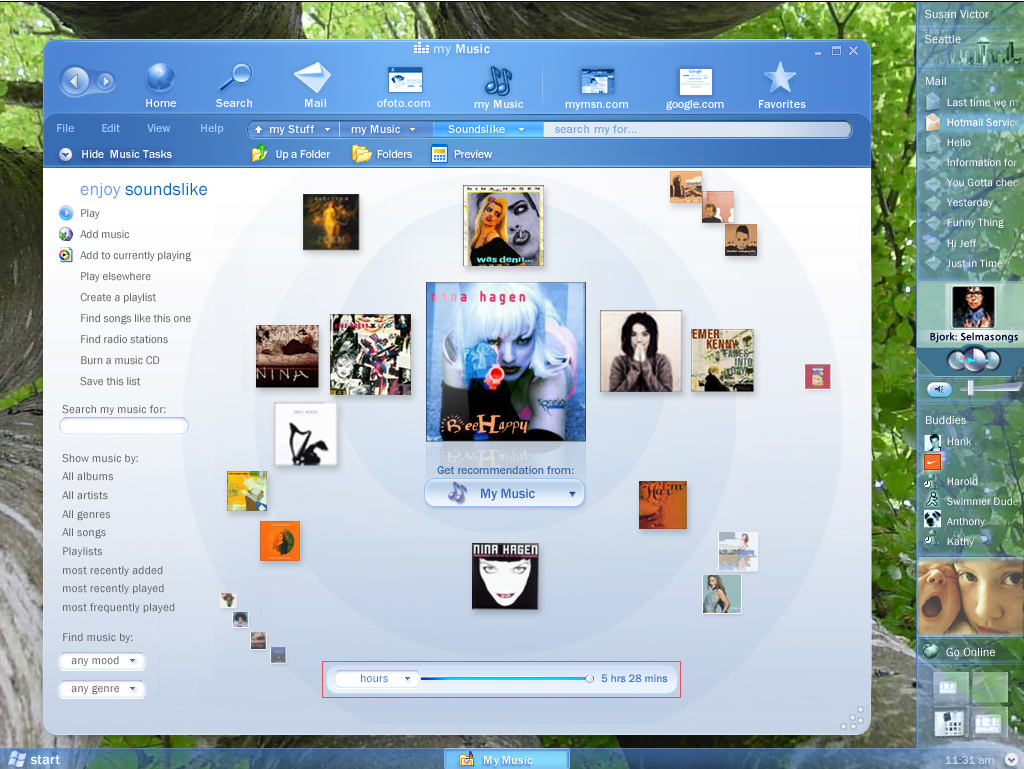The width and height of the screenshot is (1024, 769).
Task: Click Find songs like this one
Action: click(136, 318)
